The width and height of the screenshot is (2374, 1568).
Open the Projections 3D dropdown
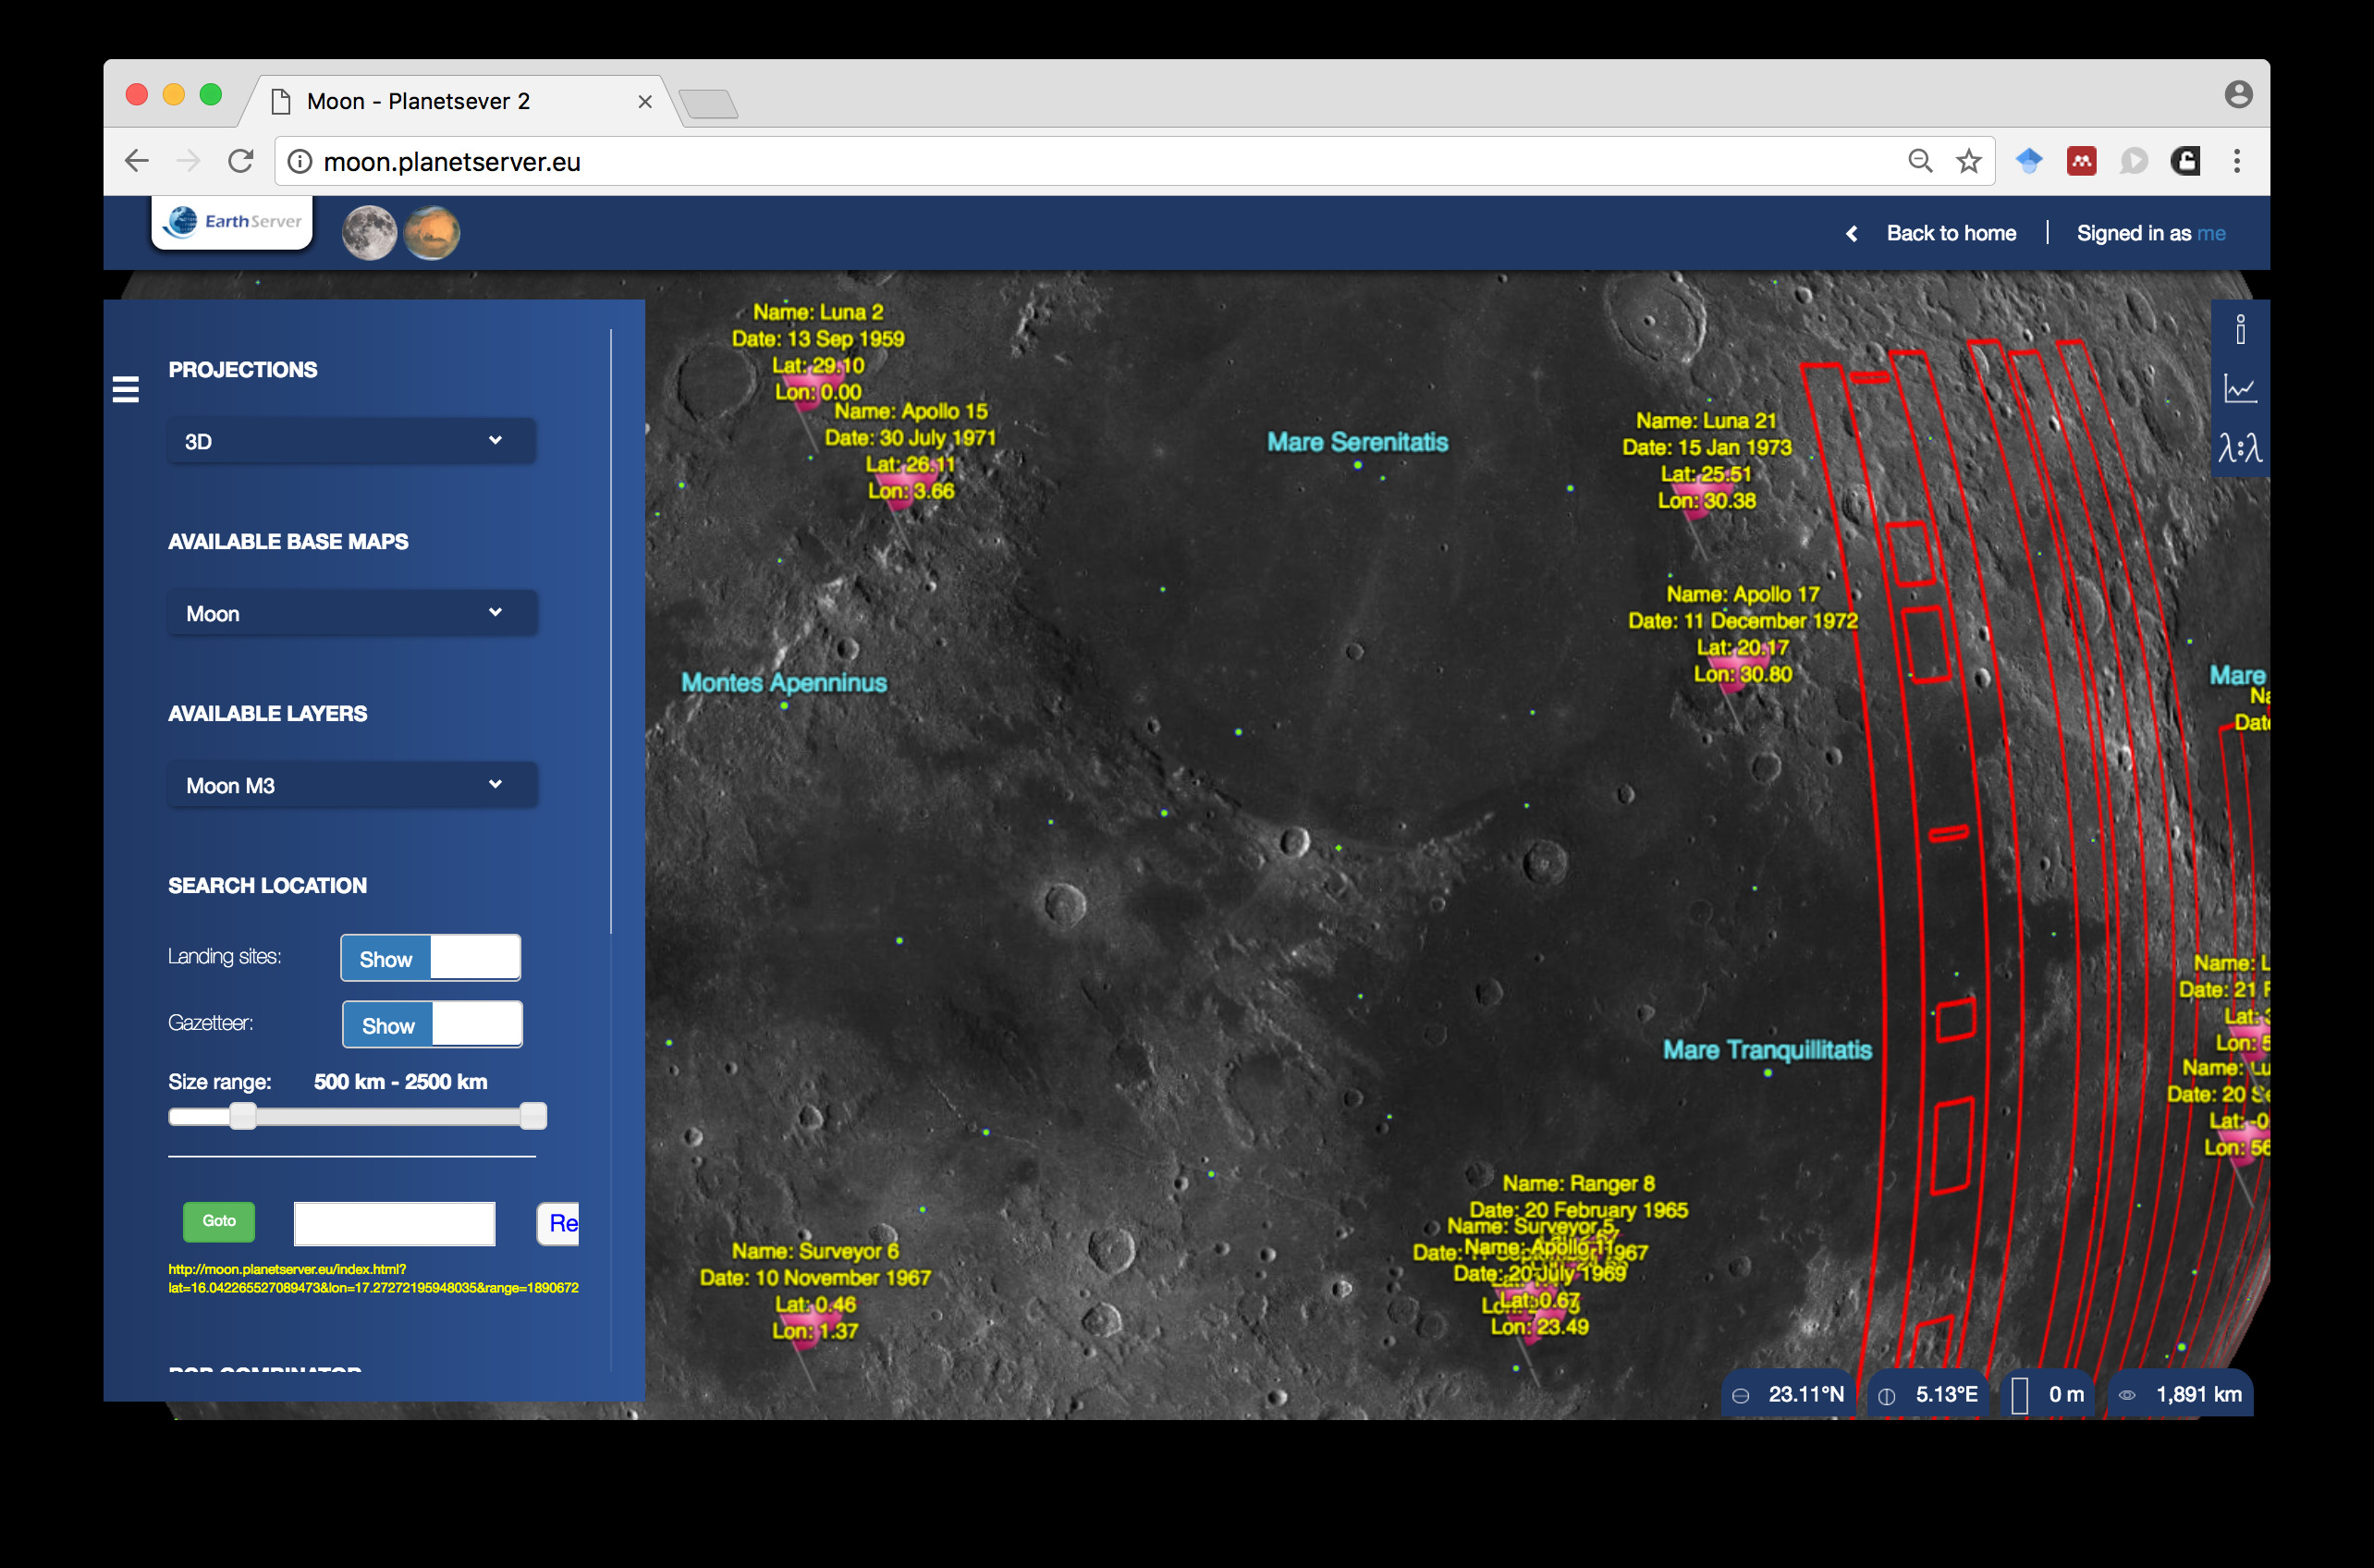coord(352,441)
